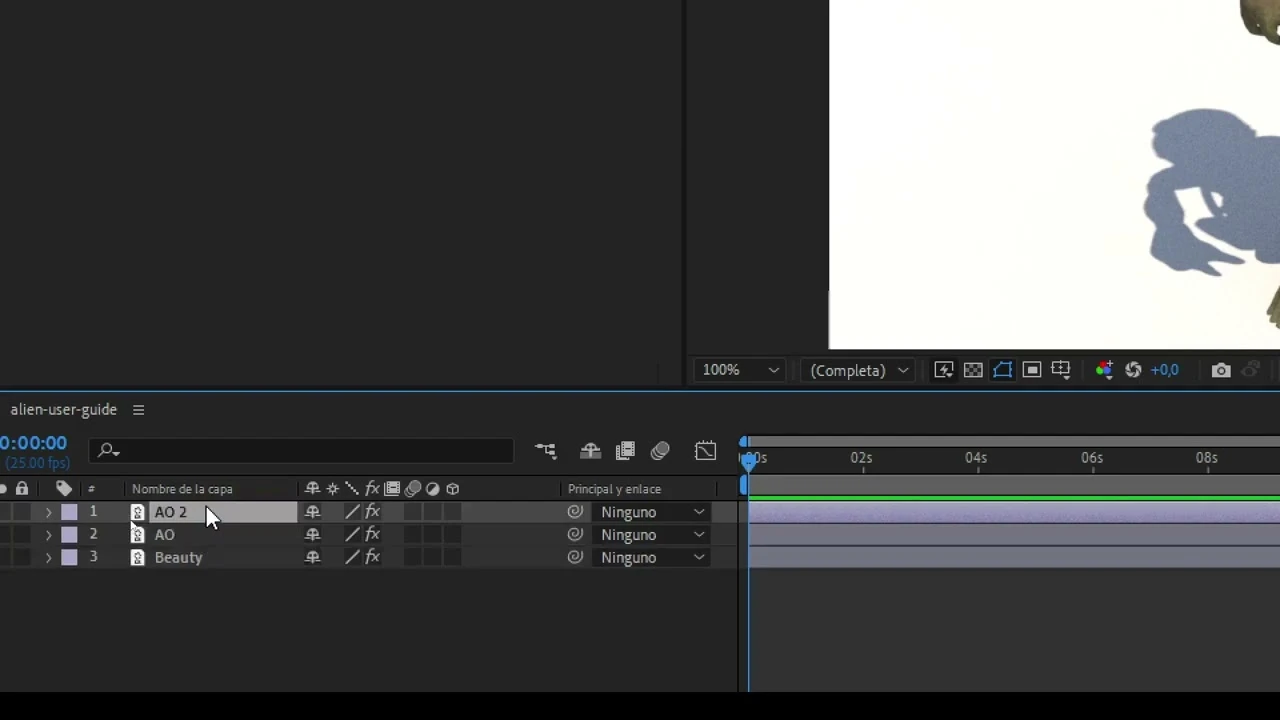Expand the AO layer properties
1280x720 pixels.
point(48,535)
